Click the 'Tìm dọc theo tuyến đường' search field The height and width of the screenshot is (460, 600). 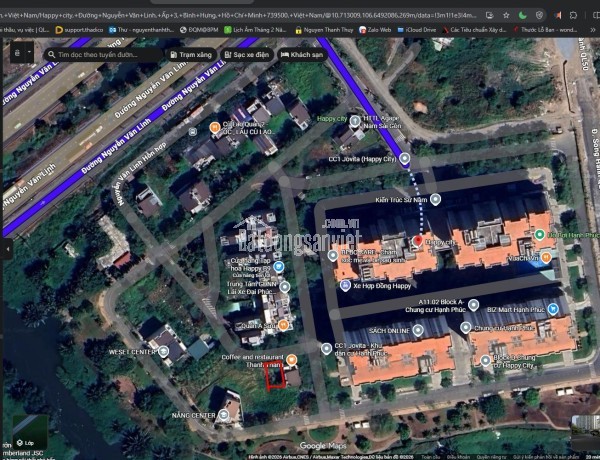[x=103, y=55]
